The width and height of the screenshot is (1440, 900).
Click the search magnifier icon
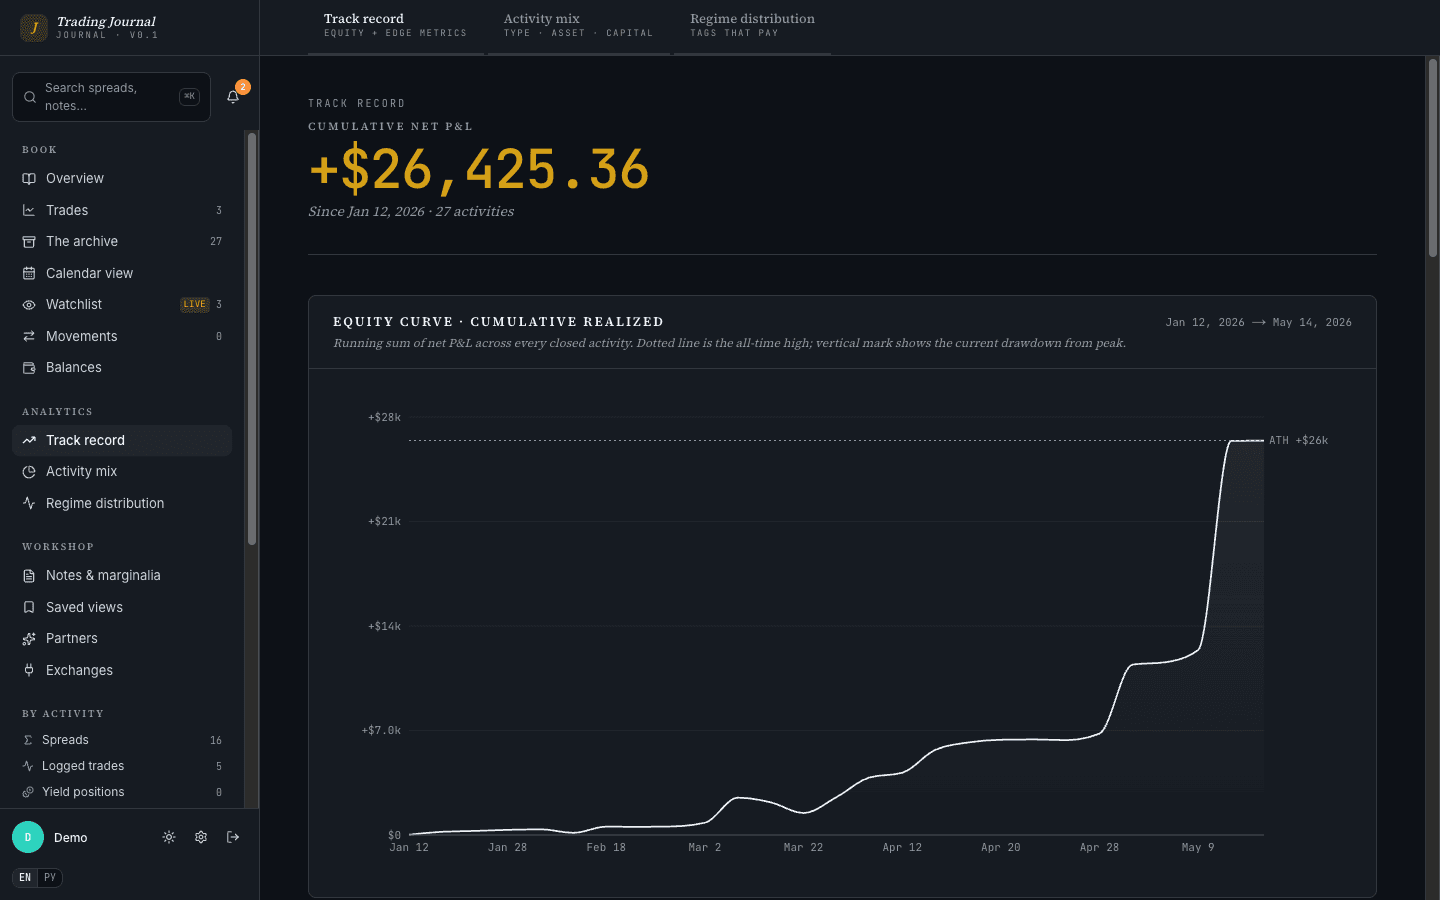pyautogui.click(x=30, y=97)
